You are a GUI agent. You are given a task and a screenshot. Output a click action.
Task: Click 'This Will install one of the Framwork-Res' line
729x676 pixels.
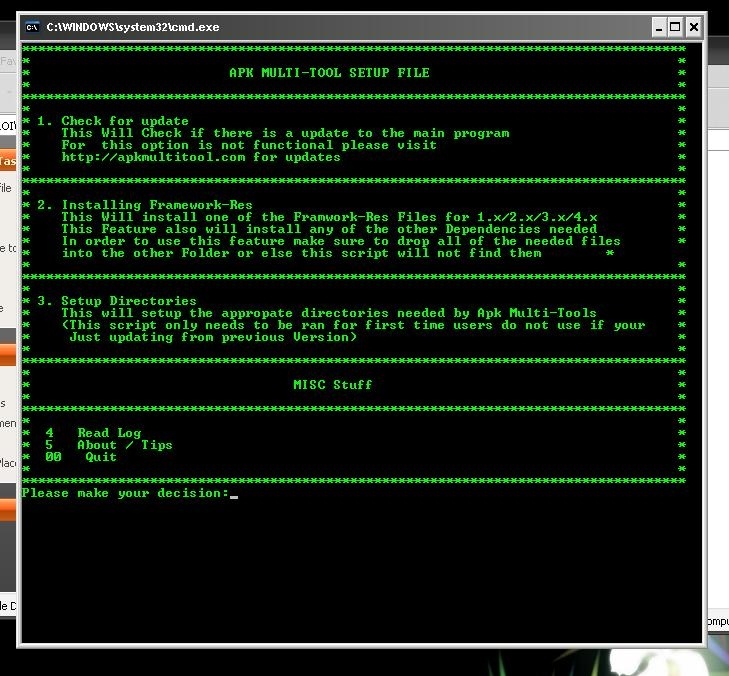pyautogui.click(x=329, y=217)
